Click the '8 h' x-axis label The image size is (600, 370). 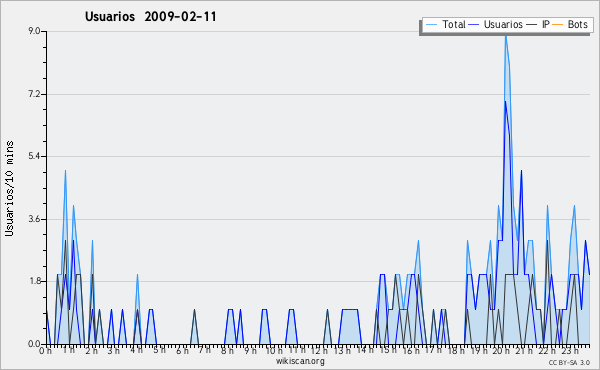(x=227, y=350)
